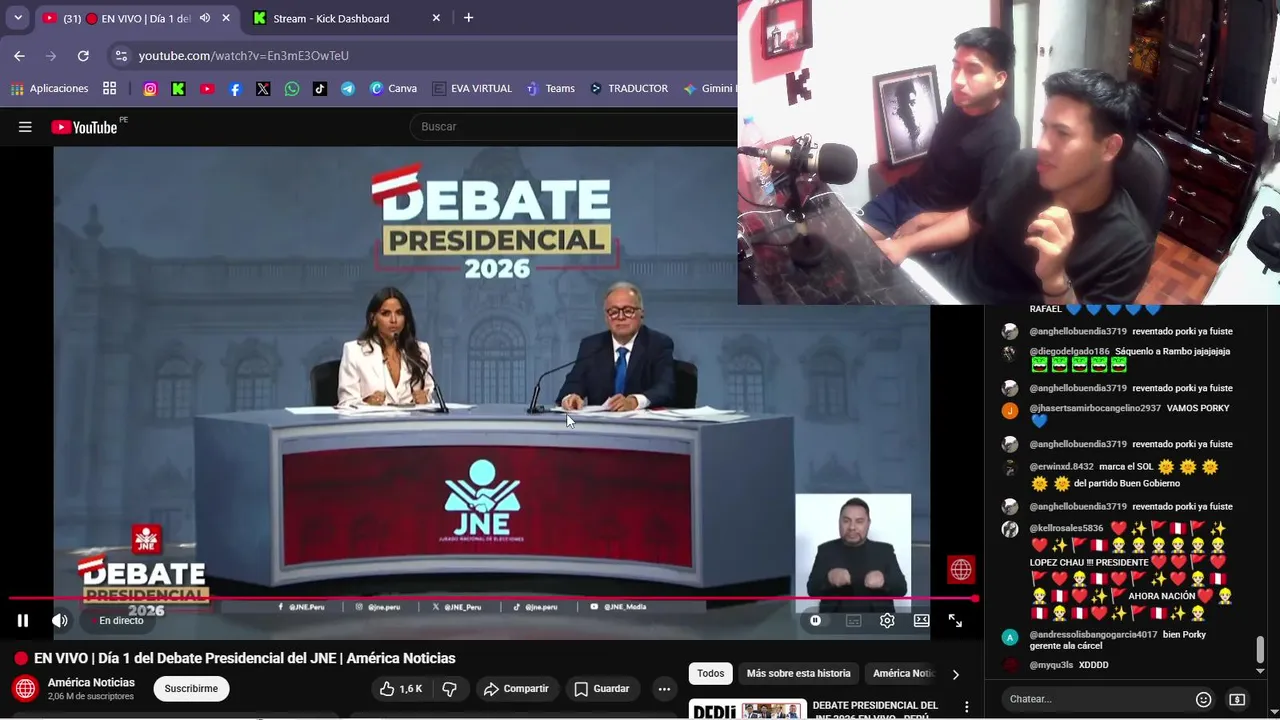Pause the live video
Screen dimensions: 1280x720
coord(22,621)
